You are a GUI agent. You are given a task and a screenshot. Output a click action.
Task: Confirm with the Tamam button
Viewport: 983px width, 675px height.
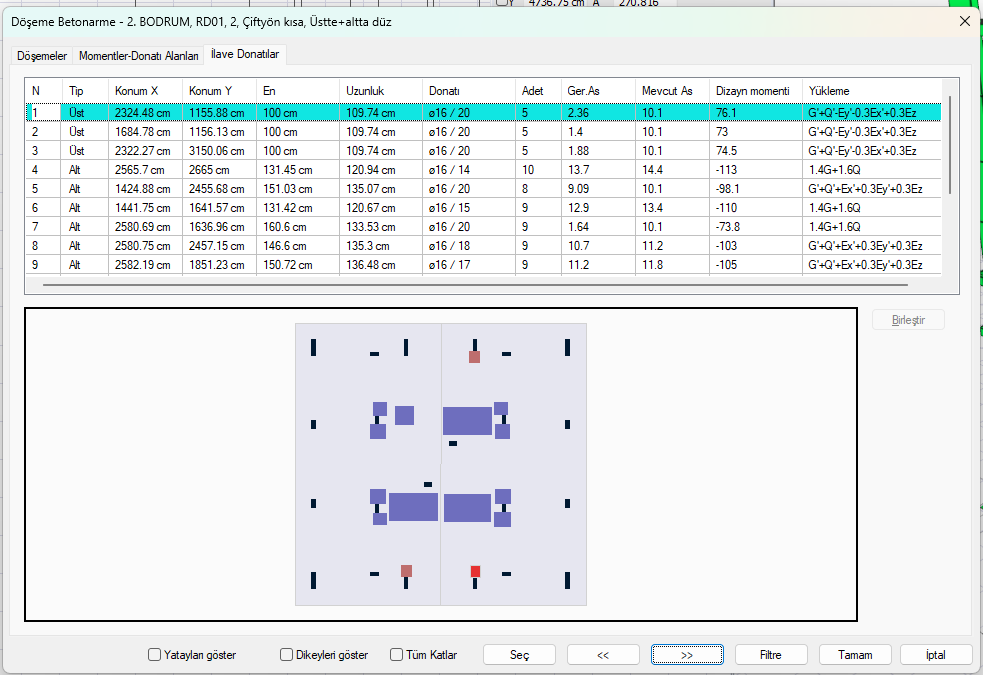pos(855,654)
